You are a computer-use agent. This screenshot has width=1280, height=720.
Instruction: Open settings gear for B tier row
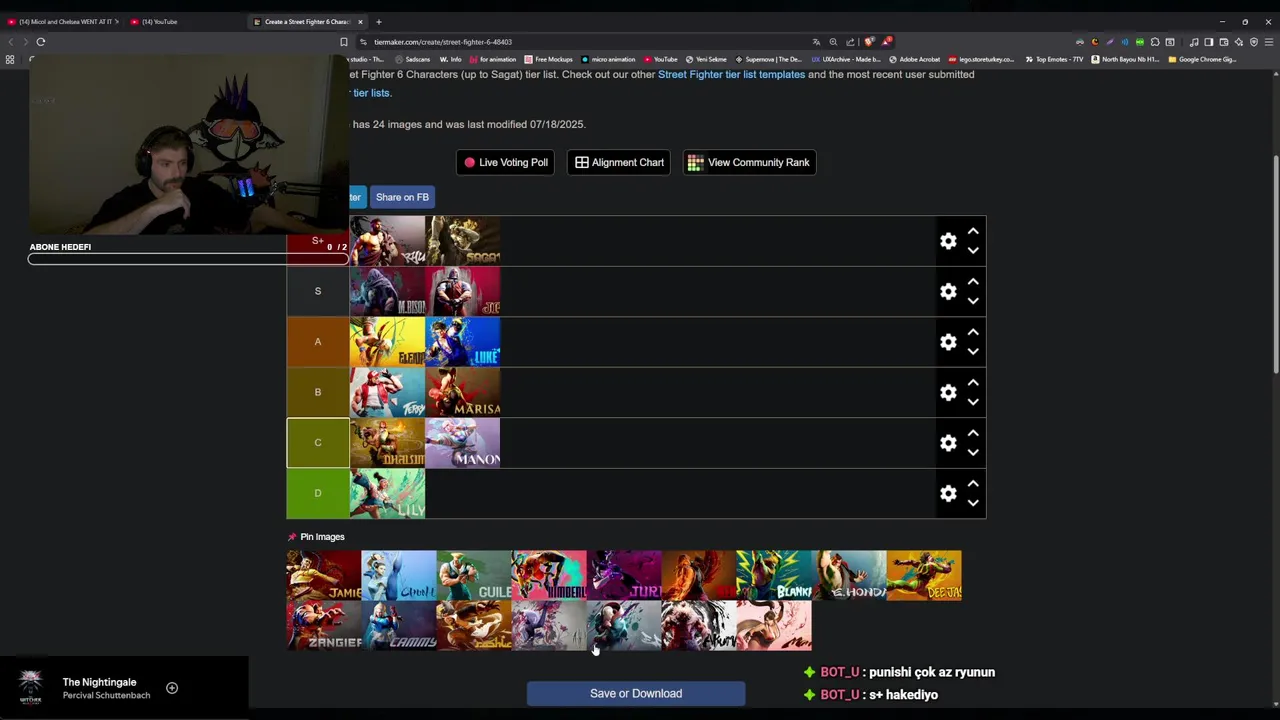948,392
